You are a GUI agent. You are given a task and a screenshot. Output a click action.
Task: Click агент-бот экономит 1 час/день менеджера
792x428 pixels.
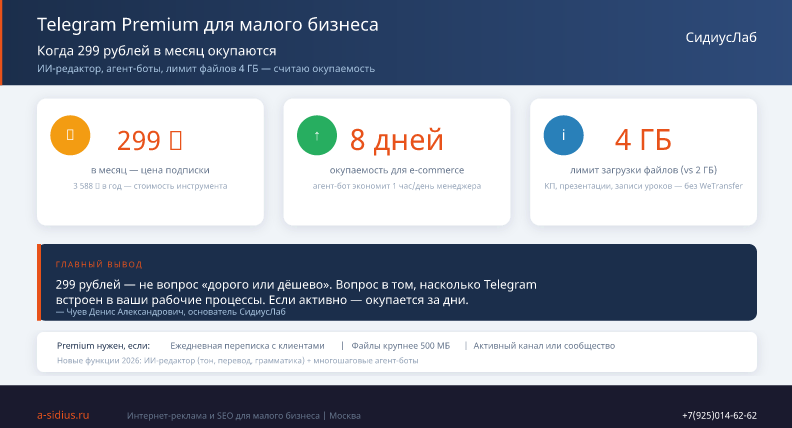(397, 186)
